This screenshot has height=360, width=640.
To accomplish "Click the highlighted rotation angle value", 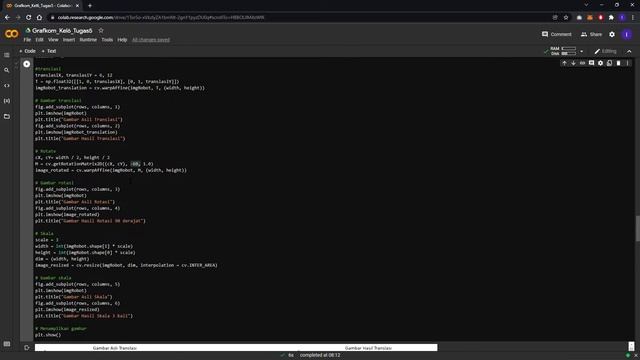I will [x=136, y=164].
